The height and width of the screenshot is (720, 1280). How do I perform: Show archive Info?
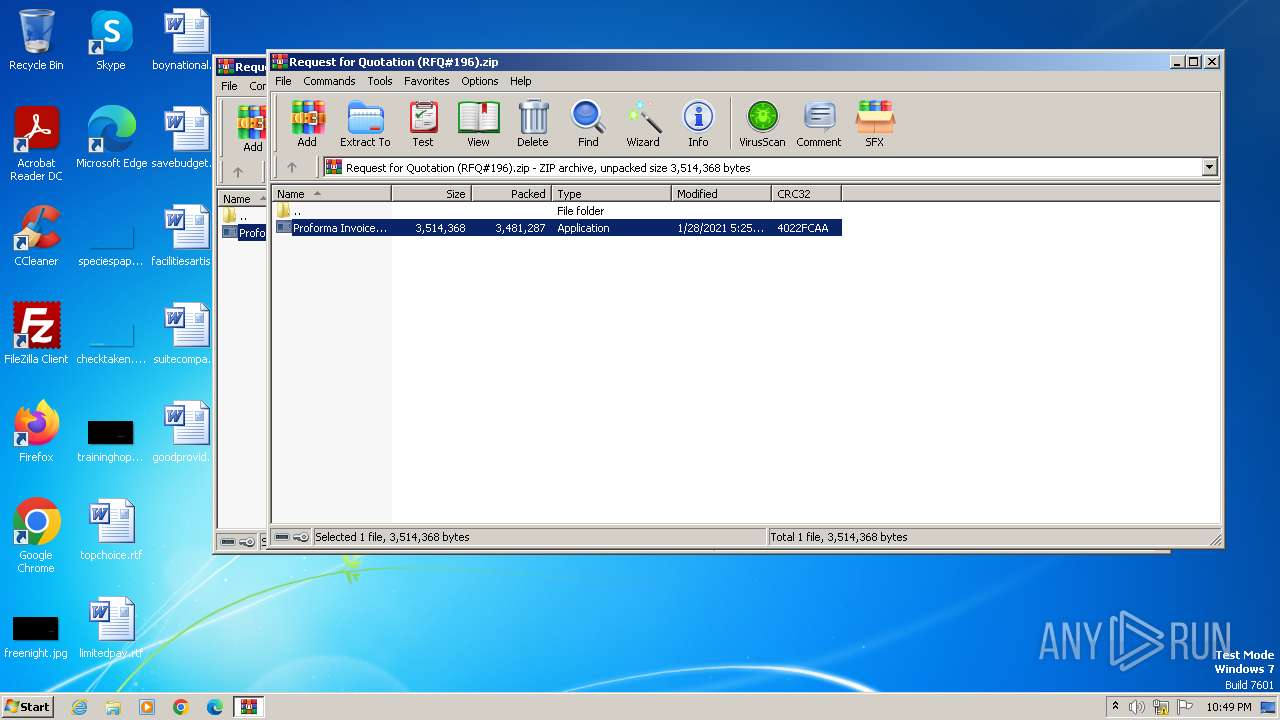point(698,124)
